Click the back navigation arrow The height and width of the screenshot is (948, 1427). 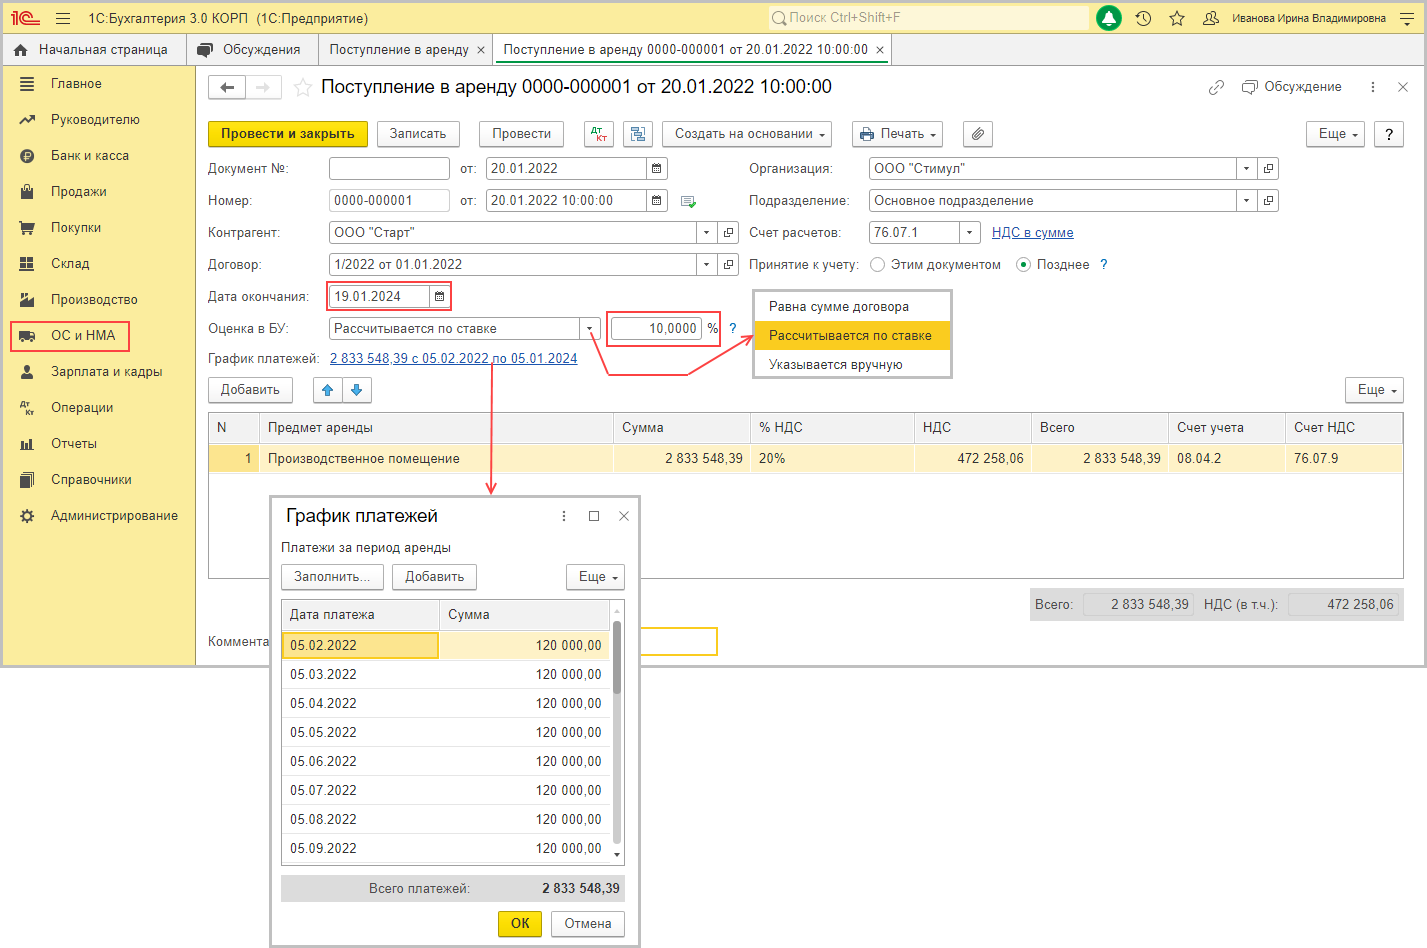pos(227,88)
